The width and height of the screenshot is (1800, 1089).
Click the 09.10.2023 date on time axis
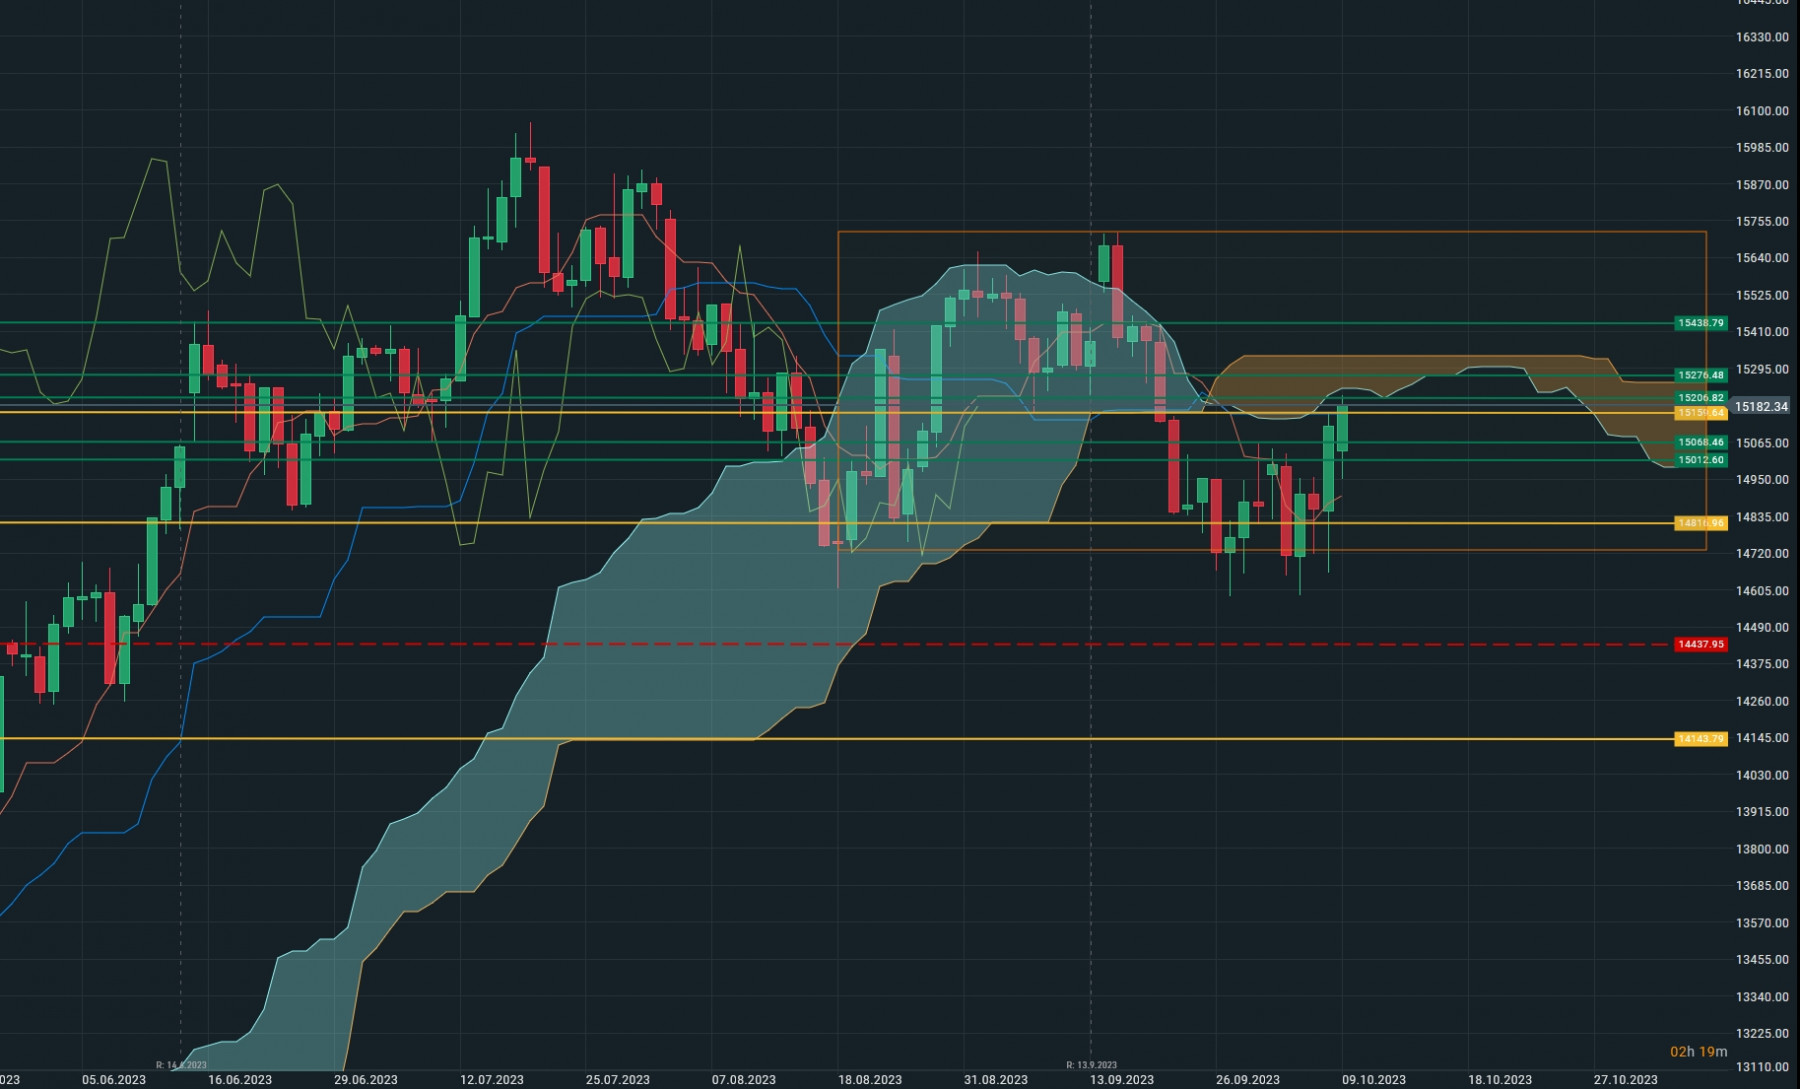(1374, 1080)
